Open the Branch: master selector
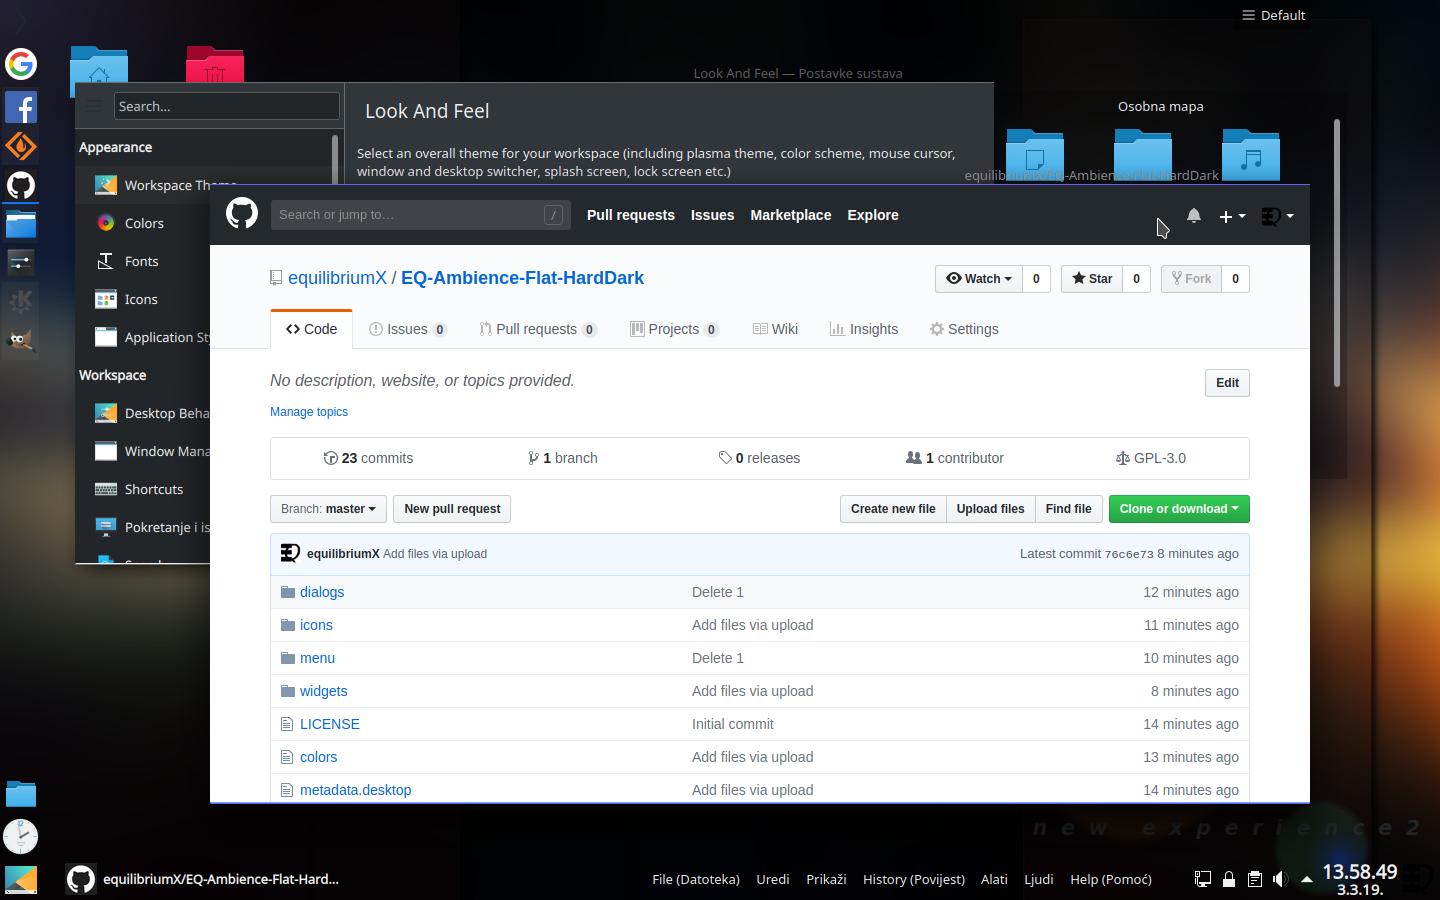Viewport: 1440px width, 900px height. [x=328, y=509]
